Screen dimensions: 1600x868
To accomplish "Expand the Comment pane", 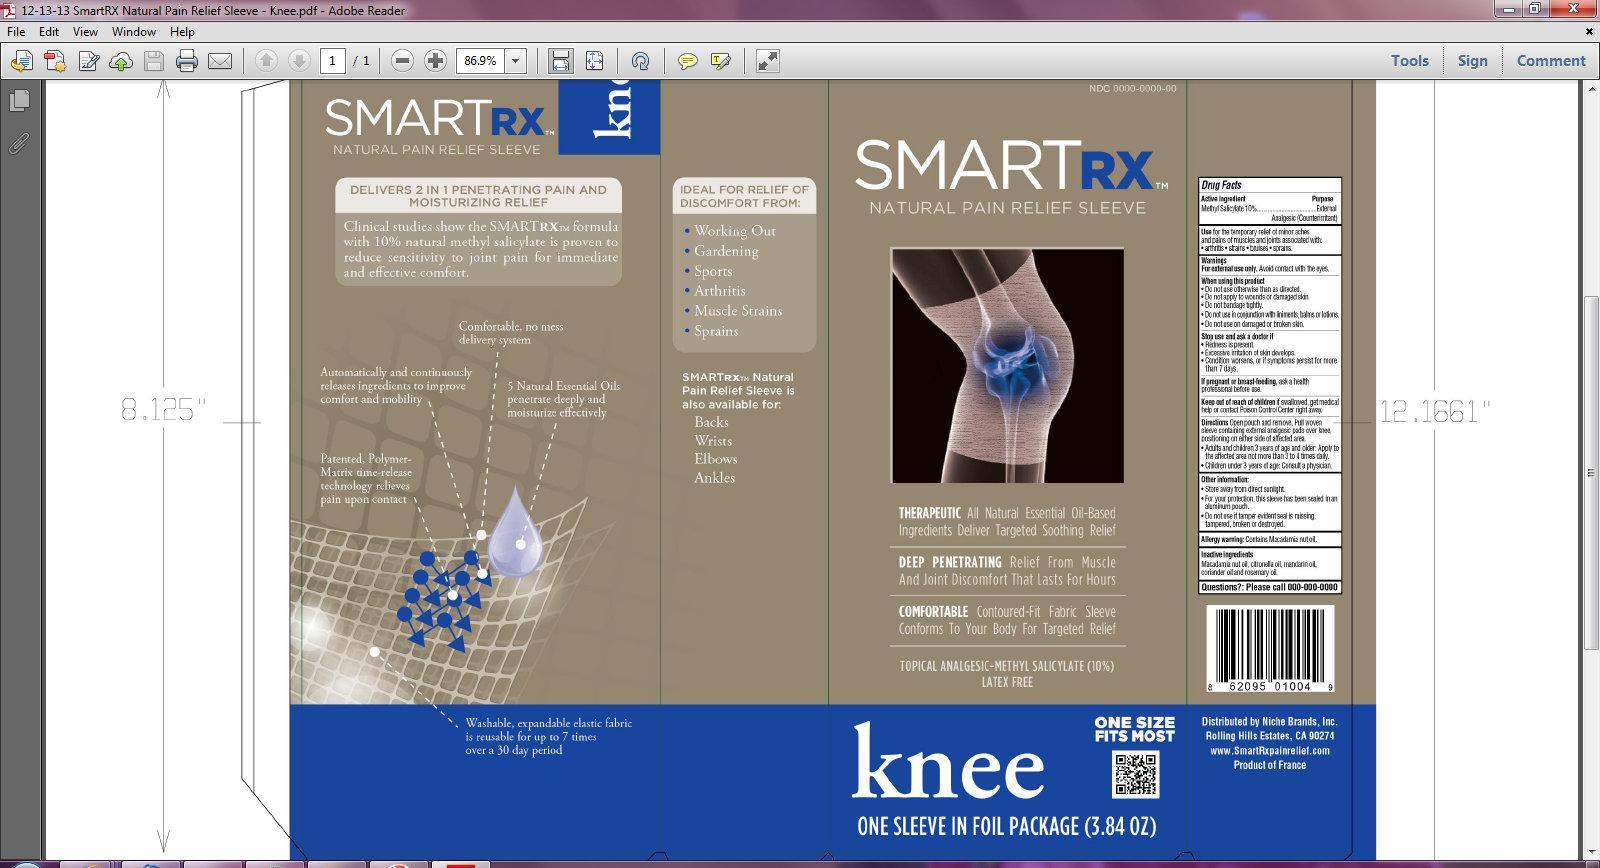I will pyautogui.click(x=1550, y=61).
